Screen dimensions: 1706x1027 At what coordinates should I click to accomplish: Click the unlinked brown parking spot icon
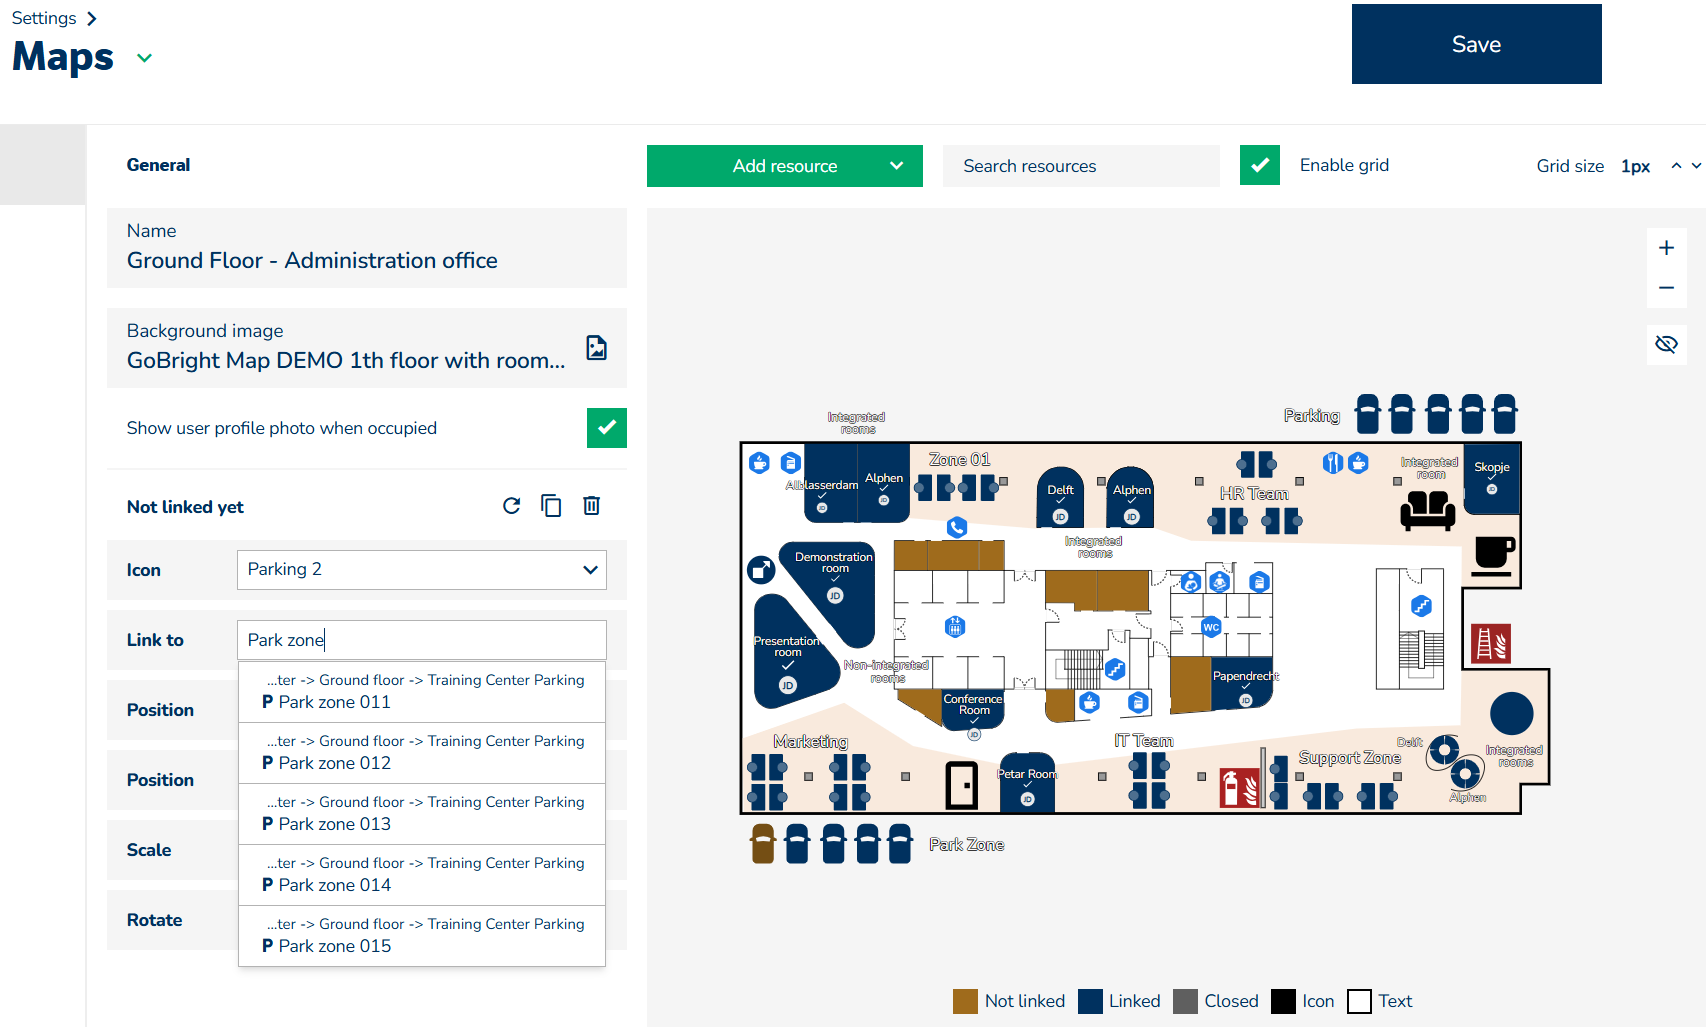(763, 844)
